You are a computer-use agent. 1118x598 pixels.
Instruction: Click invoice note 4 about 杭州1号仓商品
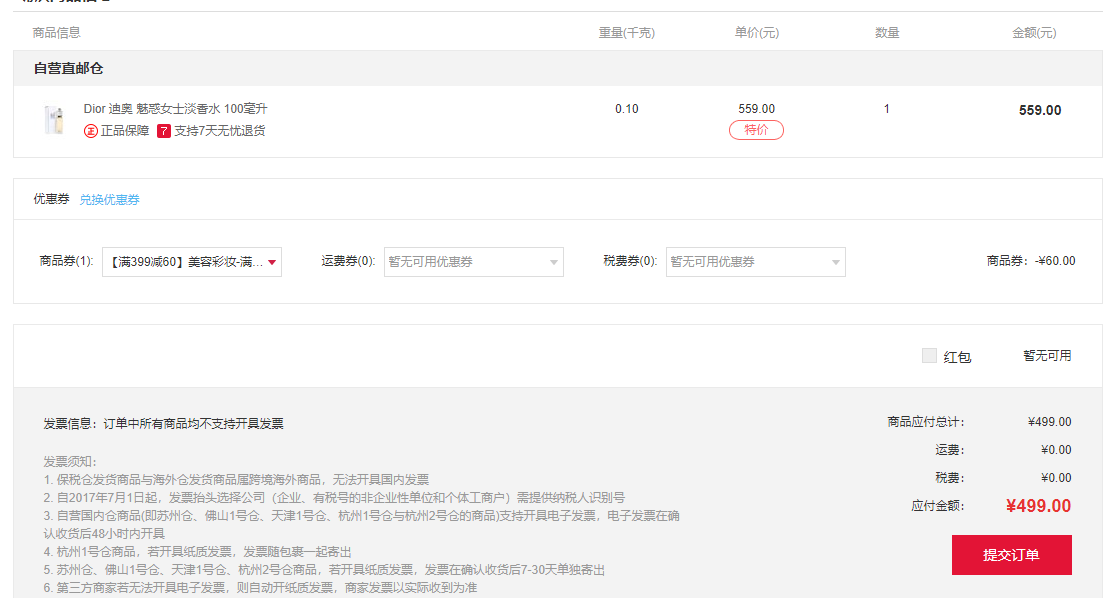pos(198,552)
